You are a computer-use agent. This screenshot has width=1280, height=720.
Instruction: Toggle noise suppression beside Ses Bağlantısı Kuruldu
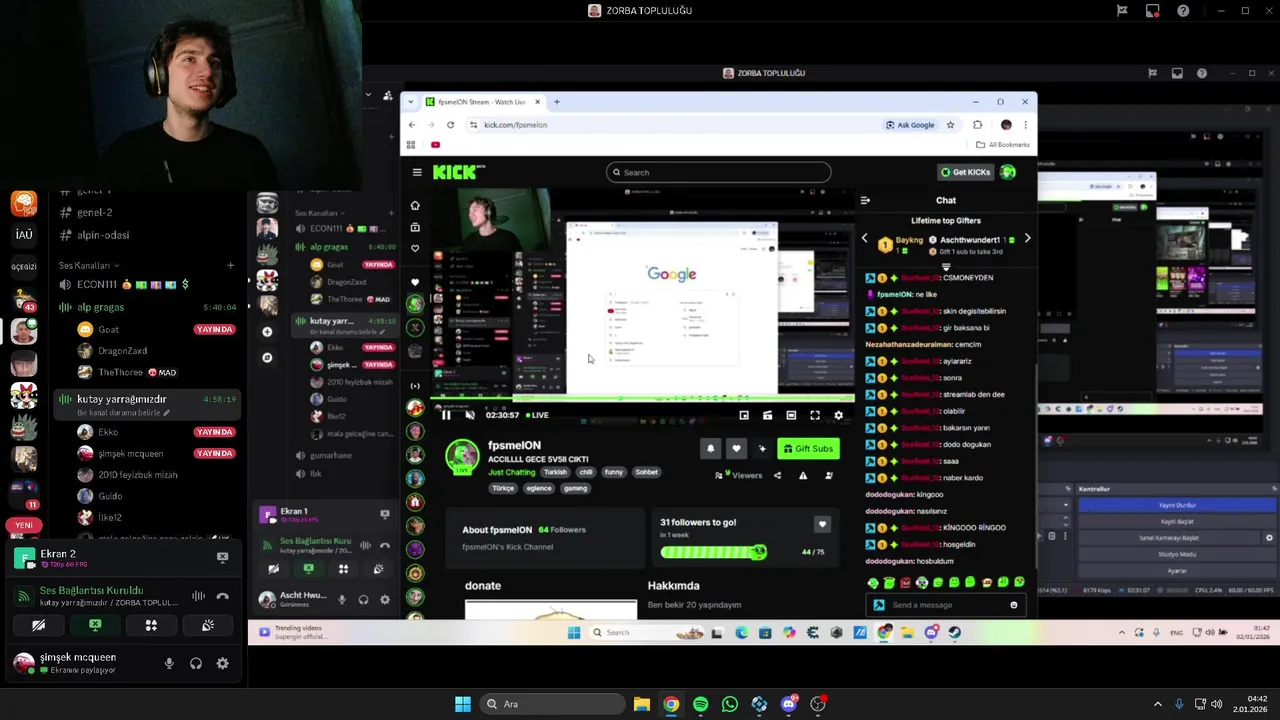[198, 596]
